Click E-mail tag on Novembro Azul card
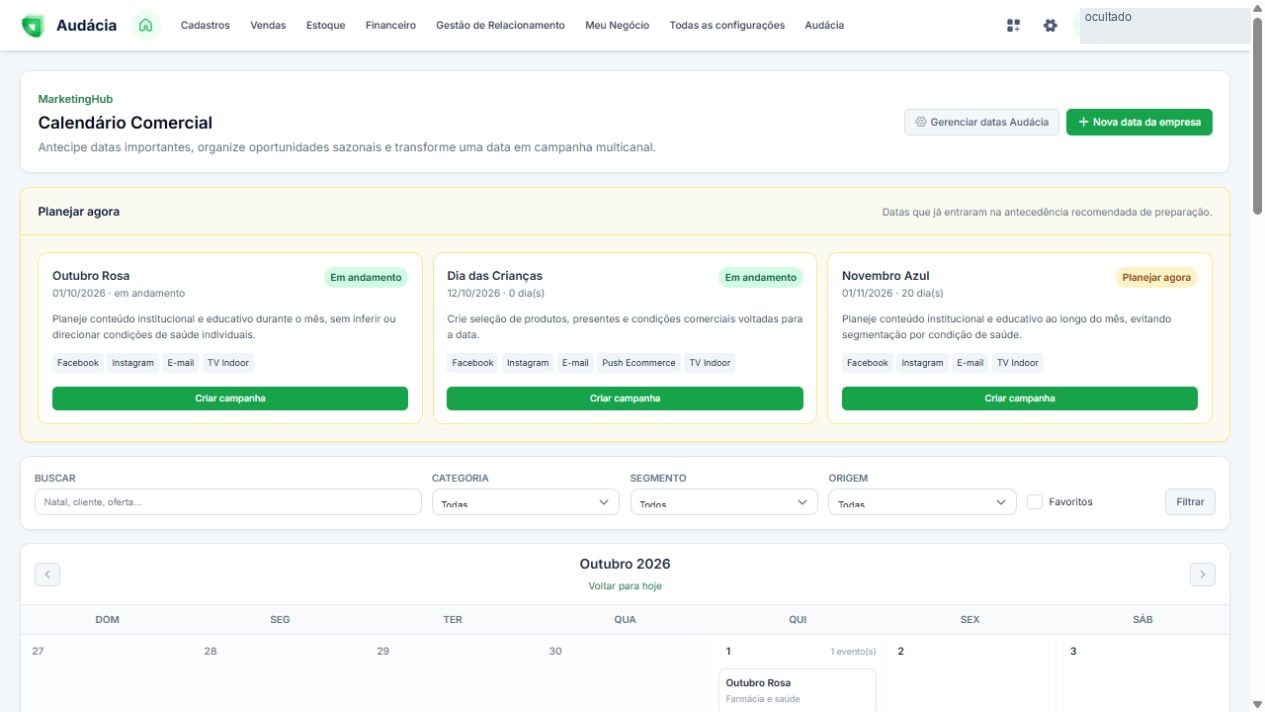The image size is (1265, 712). click(970, 363)
